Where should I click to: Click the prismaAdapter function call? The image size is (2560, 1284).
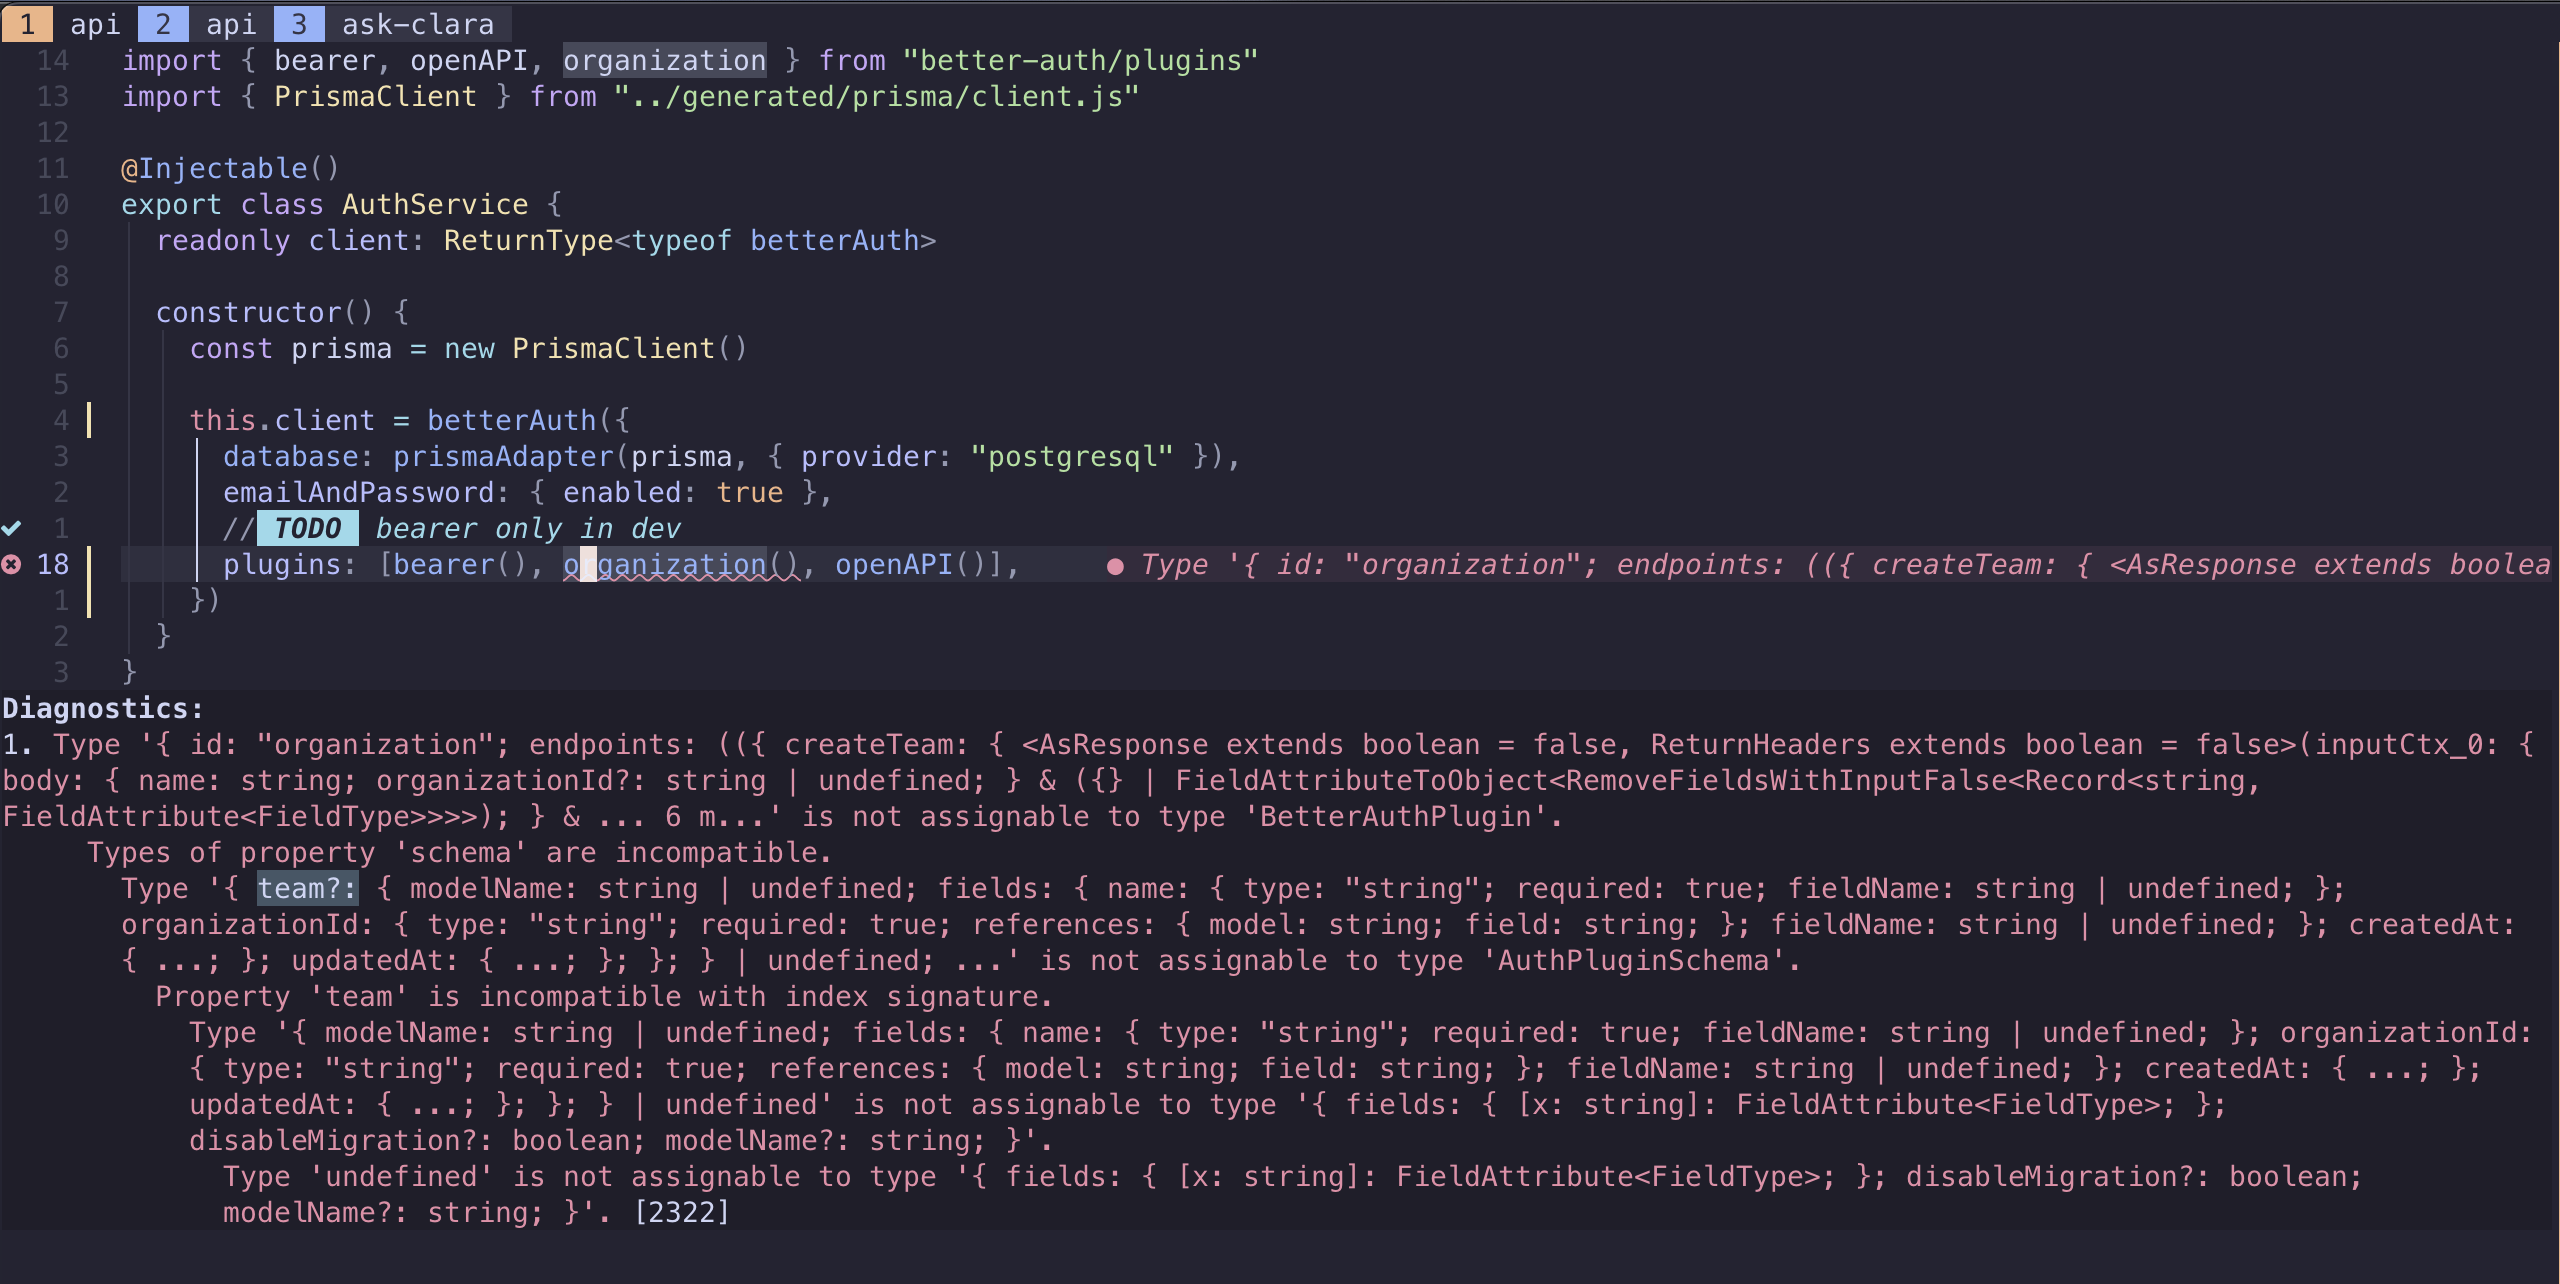click(x=503, y=456)
